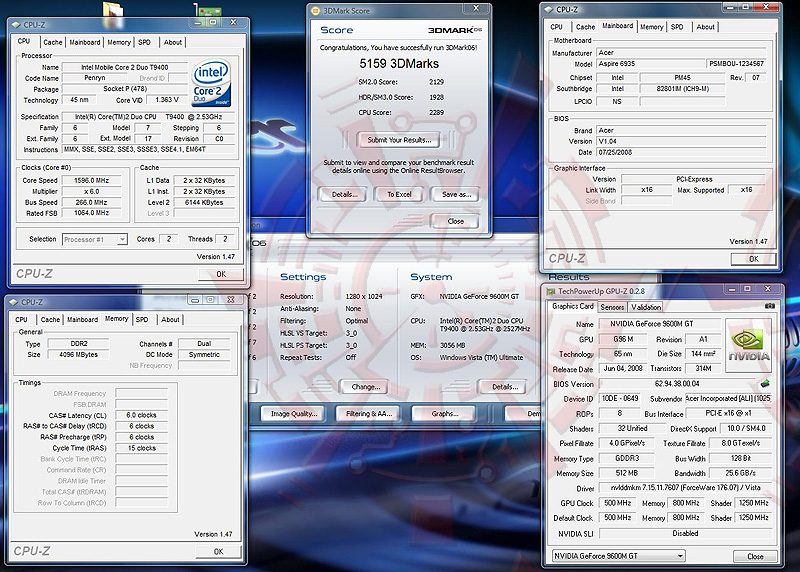The width and height of the screenshot is (800, 572).
Task: Click the memory size value 4096 MBytes
Action: (78, 355)
